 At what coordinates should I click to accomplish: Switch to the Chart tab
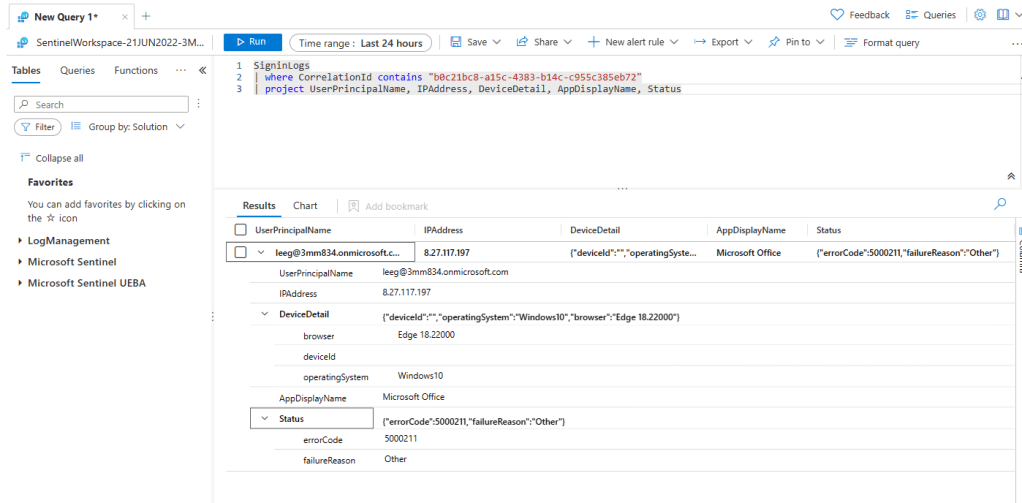pos(305,206)
